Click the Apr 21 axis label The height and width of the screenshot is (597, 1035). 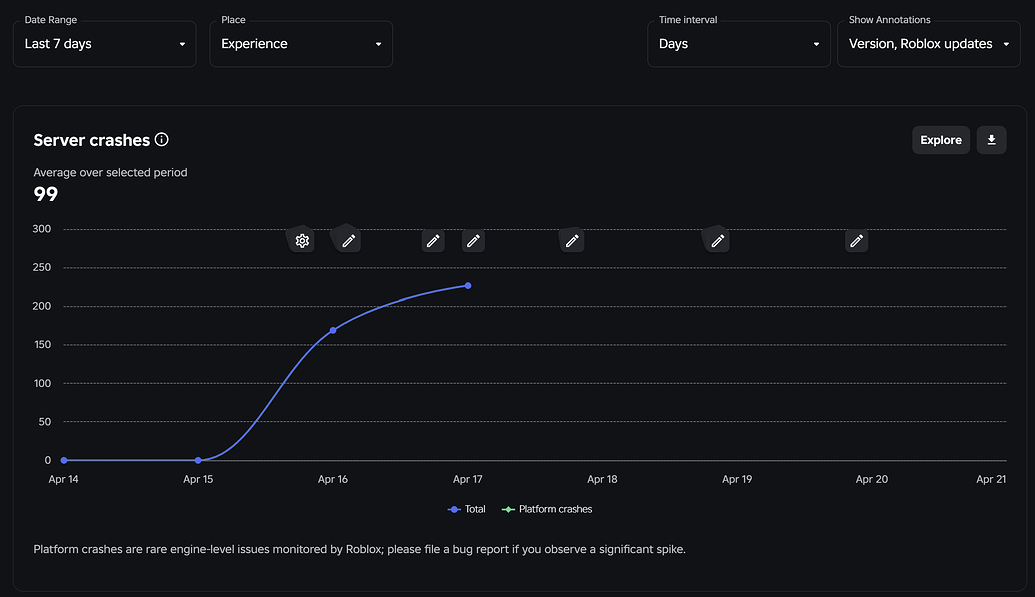pos(991,479)
